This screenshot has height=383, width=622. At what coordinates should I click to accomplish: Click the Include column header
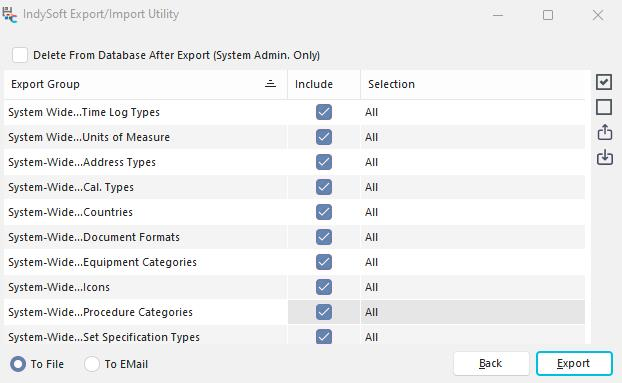click(x=324, y=84)
